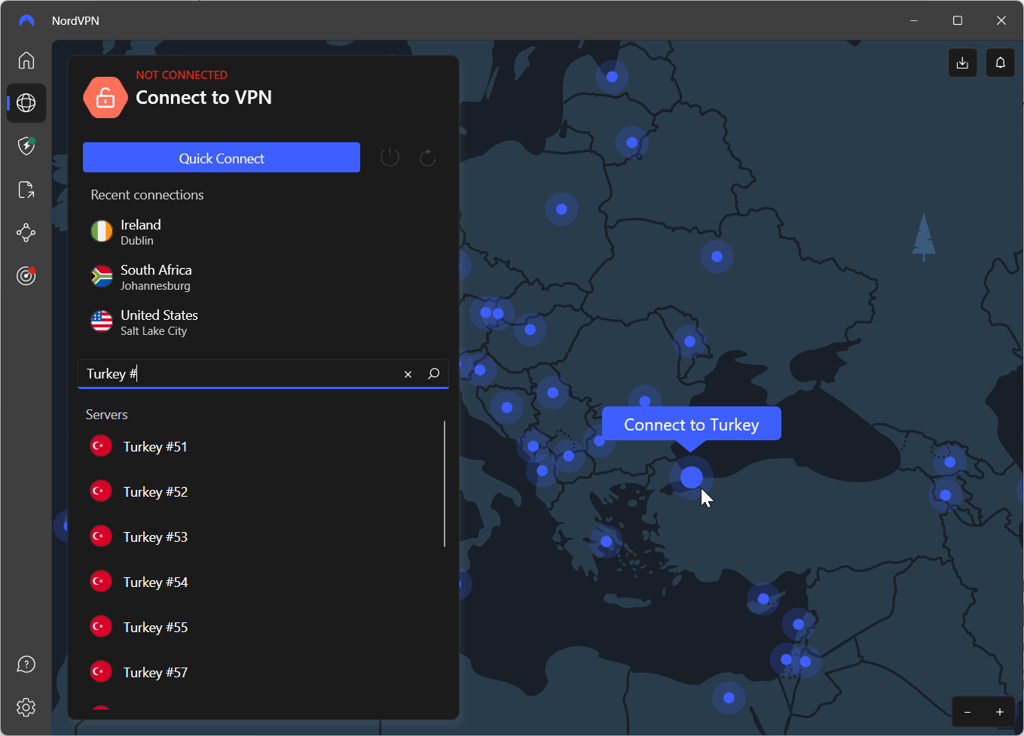Click the South Africa flag icon

[x=101, y=276]
